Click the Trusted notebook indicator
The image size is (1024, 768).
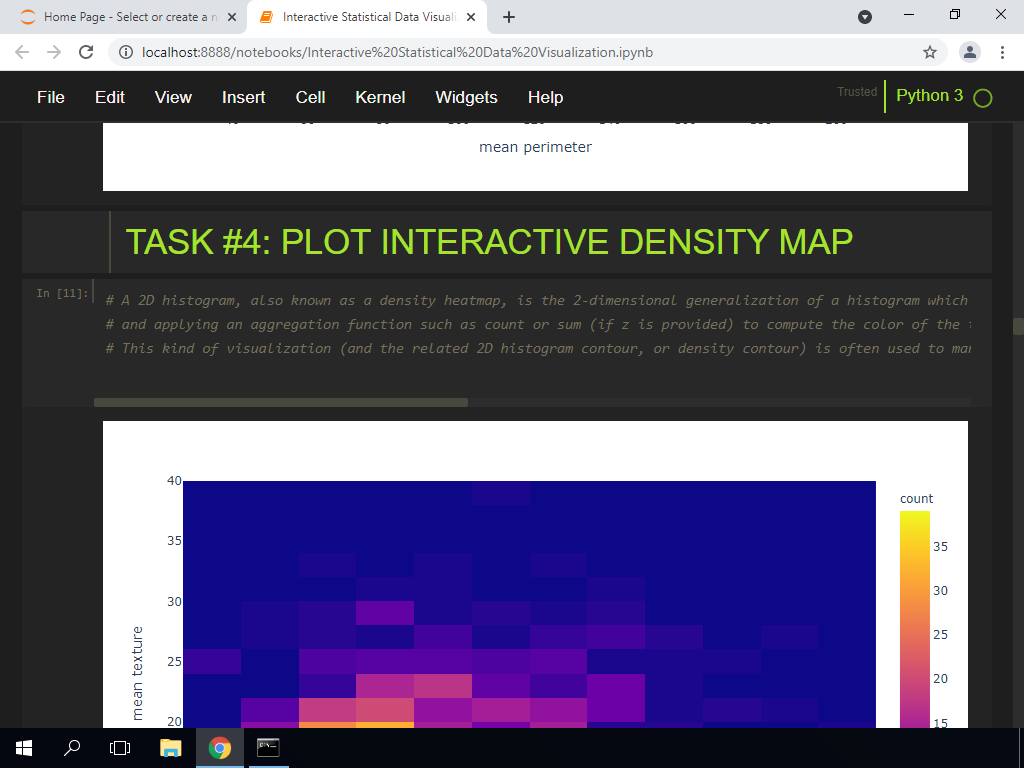tap(857, 91)
